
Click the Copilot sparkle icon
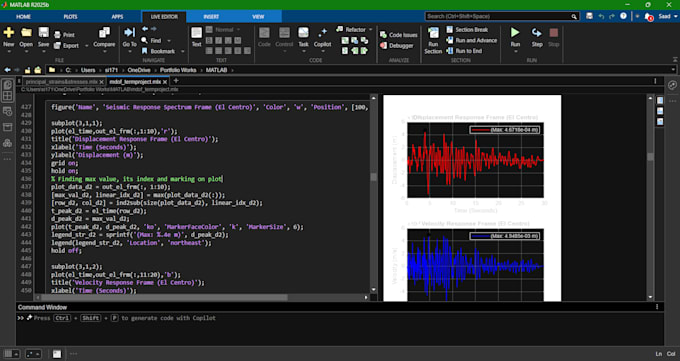(x=322, y=33)
